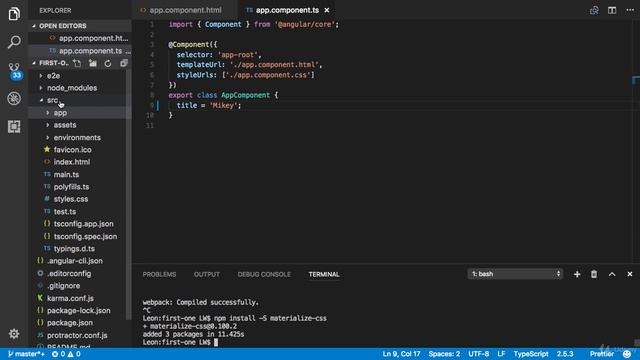Viewport: 640px width, 360px height.
Task: Click the New File icon in explorer
Action: [x=77, y=63]
